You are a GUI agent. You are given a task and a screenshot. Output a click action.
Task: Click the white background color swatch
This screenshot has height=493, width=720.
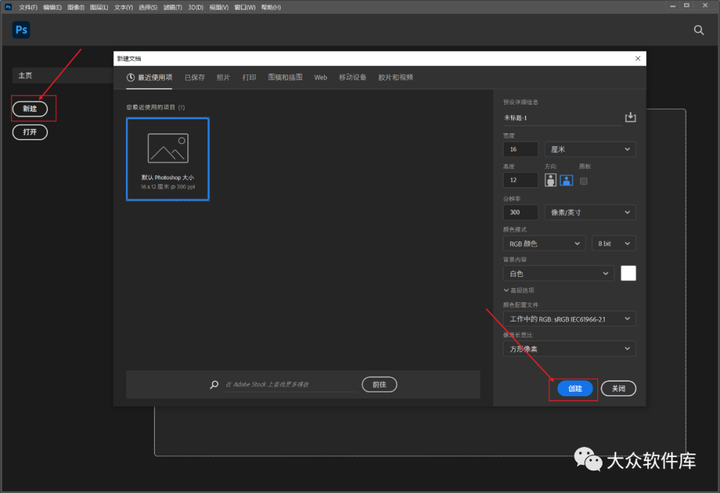click(x=628, y=273)
